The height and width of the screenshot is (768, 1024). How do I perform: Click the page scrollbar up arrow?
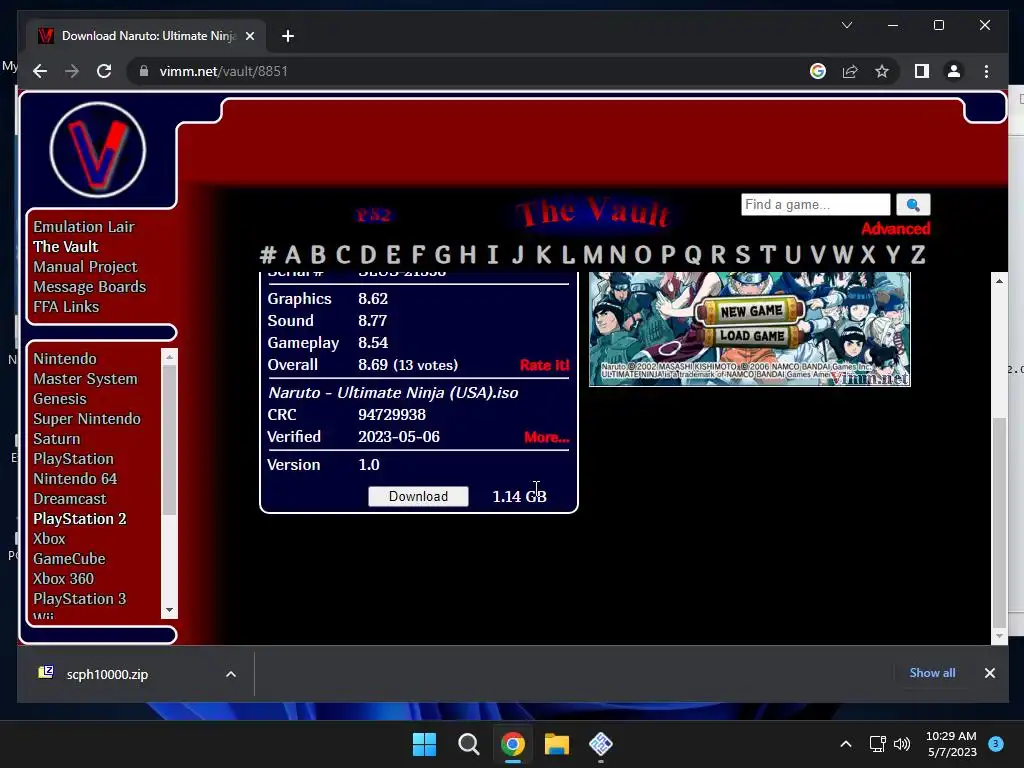999,281
